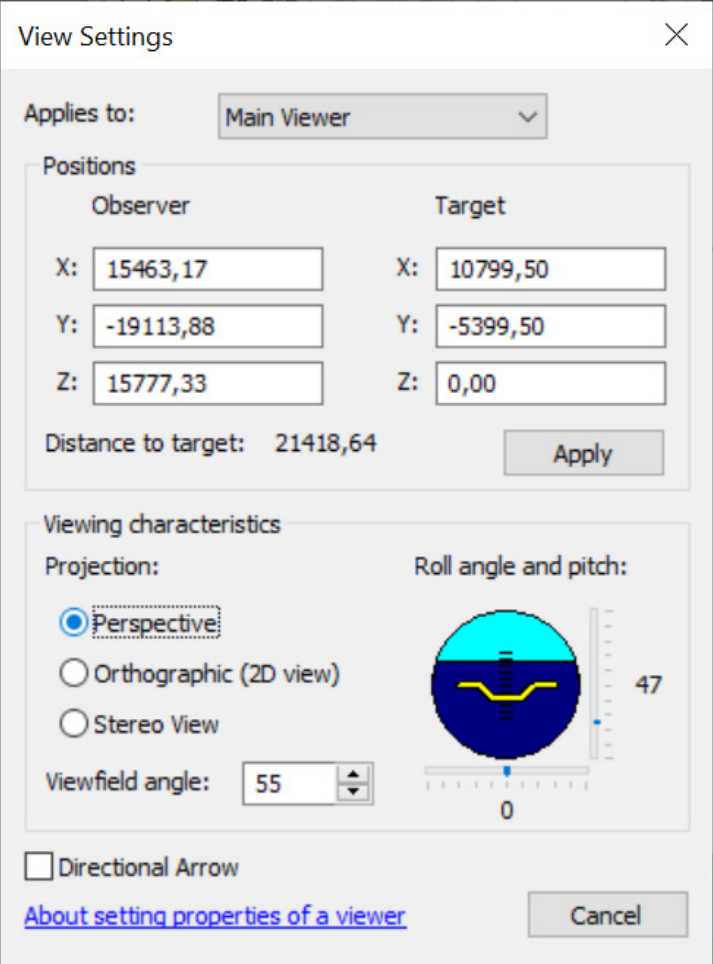Select the Stereo View radio button
Viewport: 713px width, 964px height.
click(73, 724)
